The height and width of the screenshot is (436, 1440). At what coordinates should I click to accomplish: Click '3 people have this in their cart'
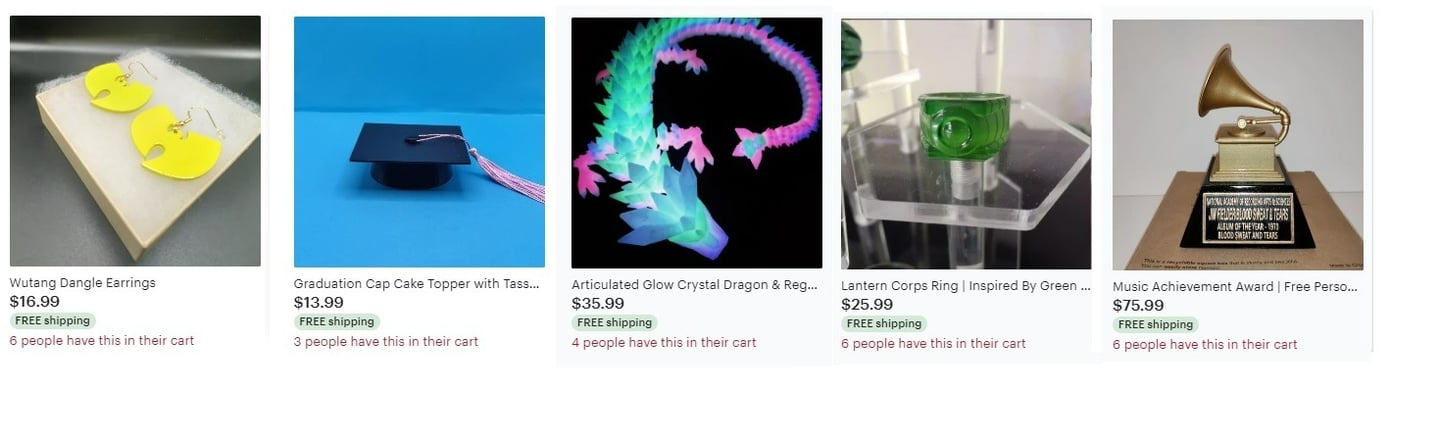(x=386, y=342)
